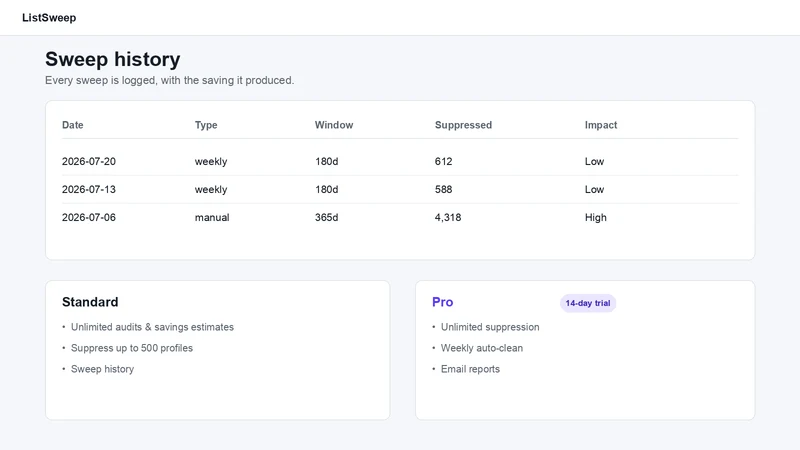Image resolution: width=800 pixels, height=450 pixels.
Task: Click Unlimited audits & savings estimates item
Action: tap(152, 327)
